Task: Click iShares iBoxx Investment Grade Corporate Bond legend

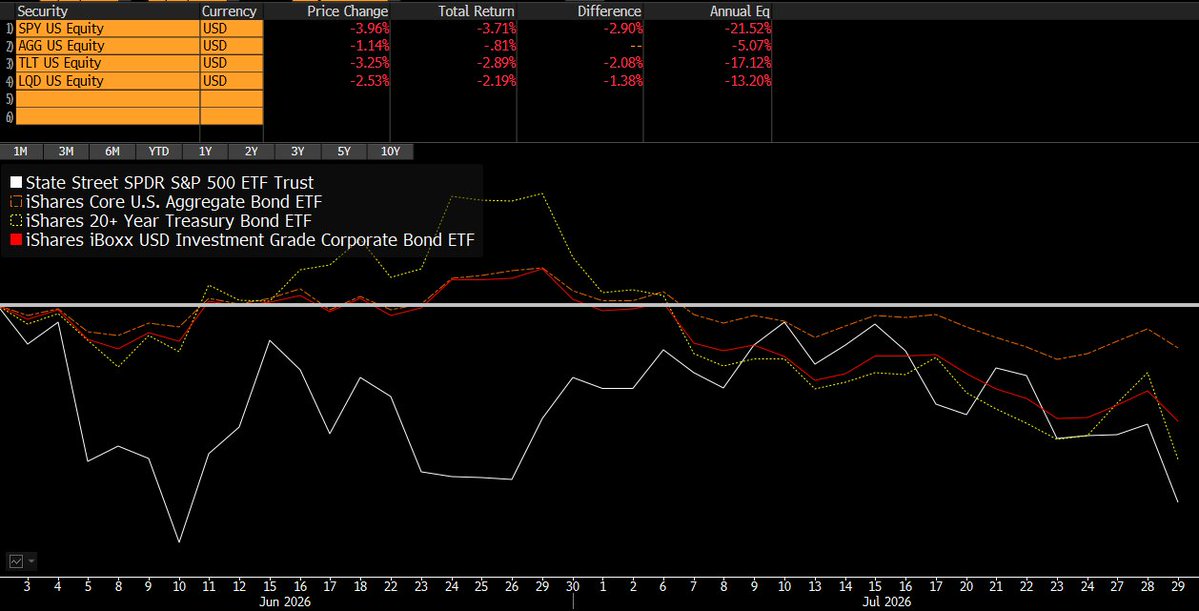Action: coord(250,240)
